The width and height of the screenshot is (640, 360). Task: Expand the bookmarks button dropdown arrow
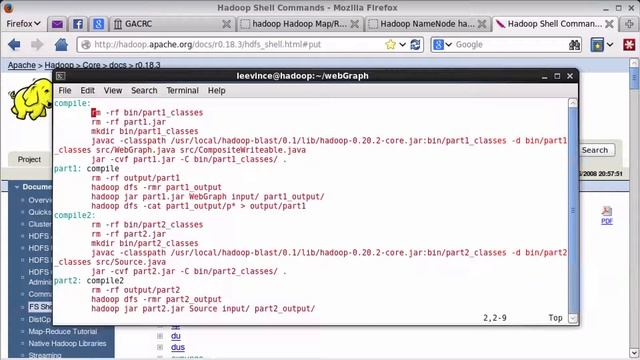tap(610, 44)
